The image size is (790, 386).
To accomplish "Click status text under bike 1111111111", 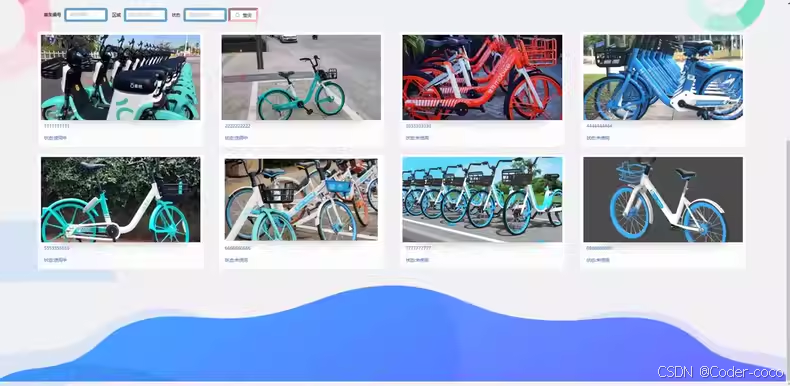I will tap(55, 138).
